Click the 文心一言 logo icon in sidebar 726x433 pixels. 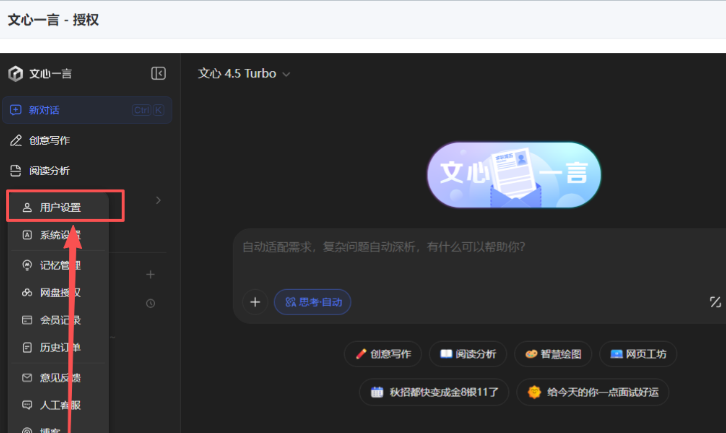point(15,74)
